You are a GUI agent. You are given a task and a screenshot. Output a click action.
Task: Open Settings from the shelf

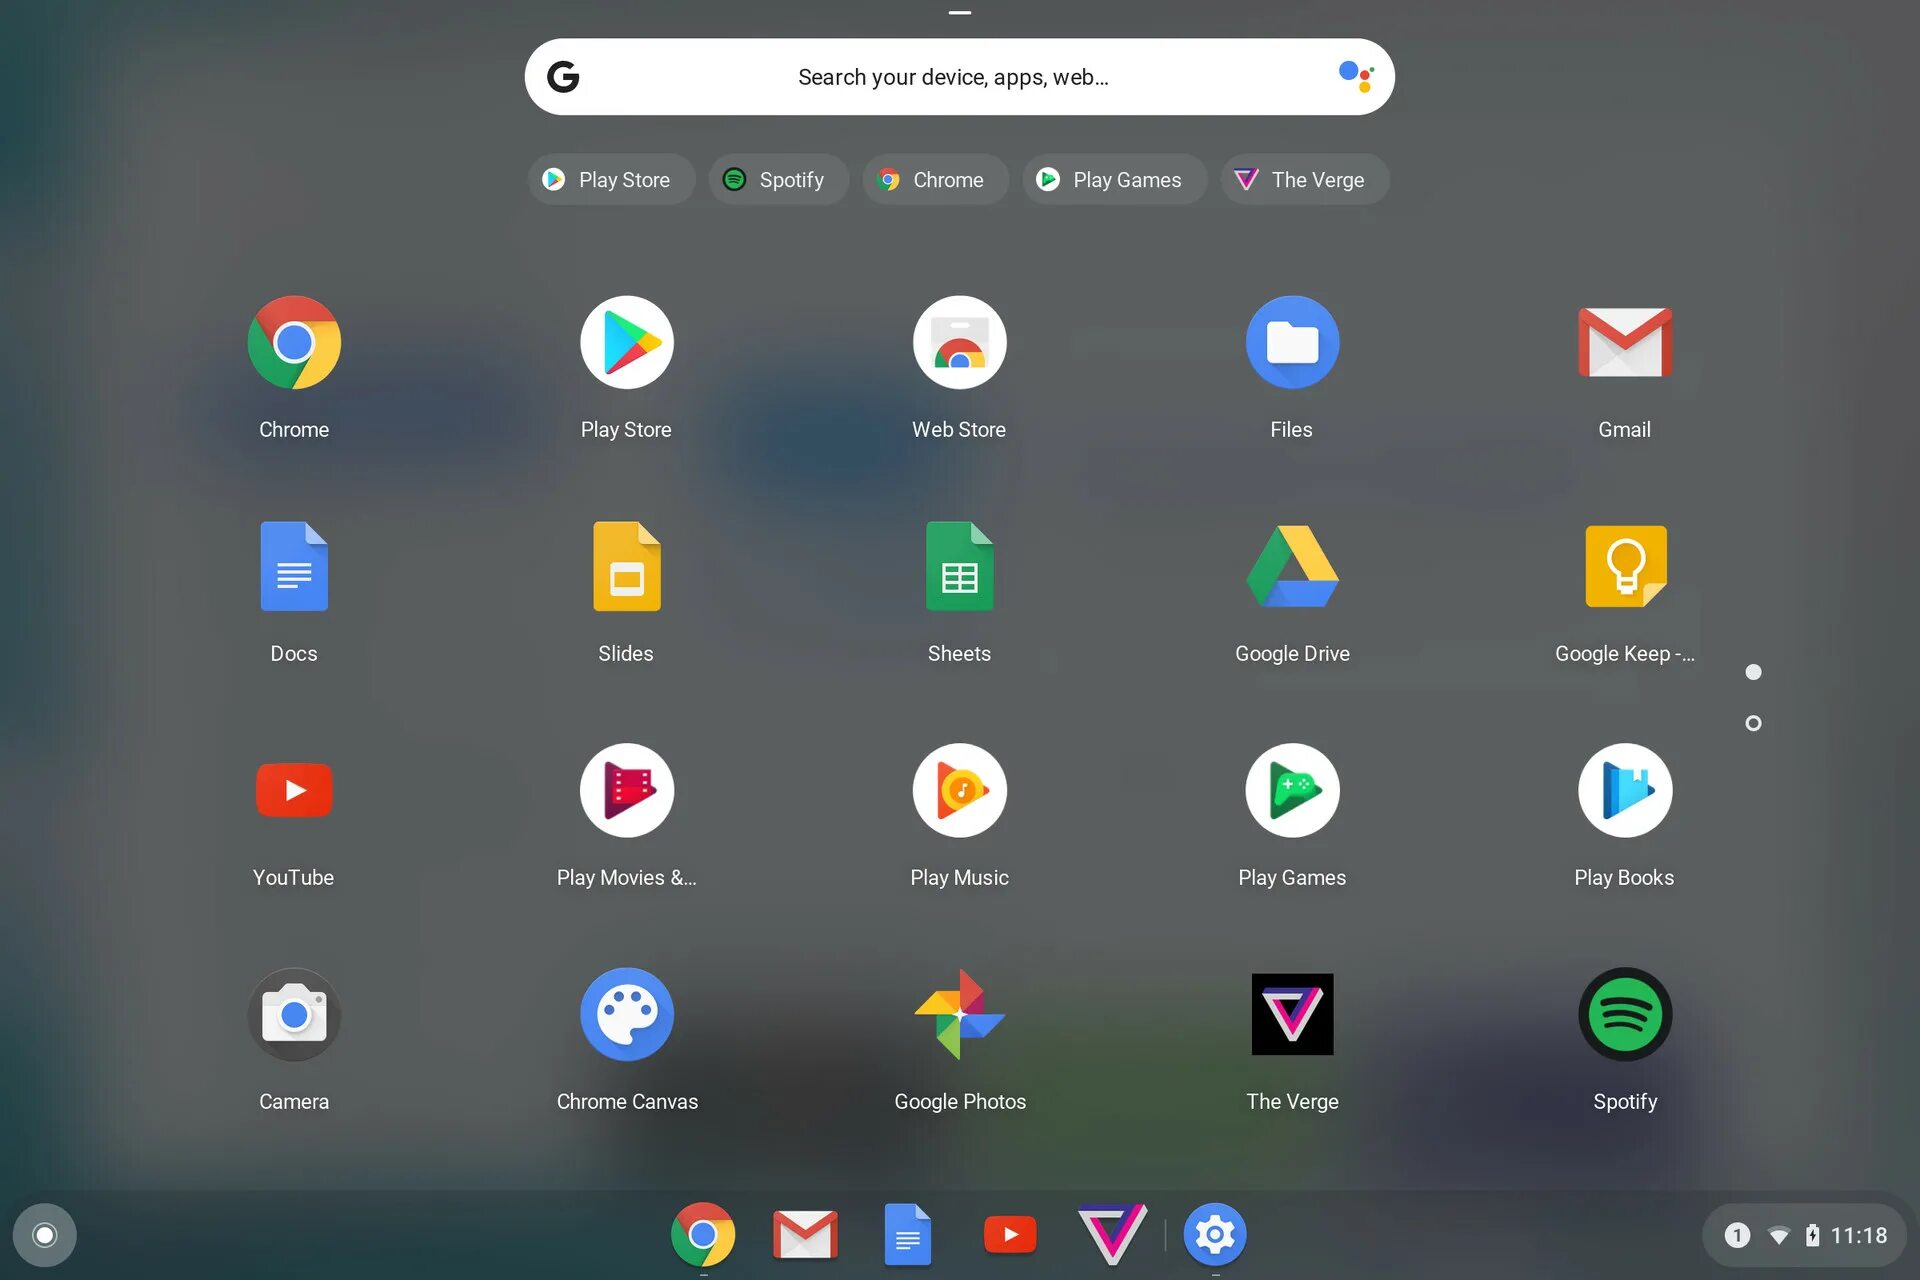(x=1215, y=1235)
